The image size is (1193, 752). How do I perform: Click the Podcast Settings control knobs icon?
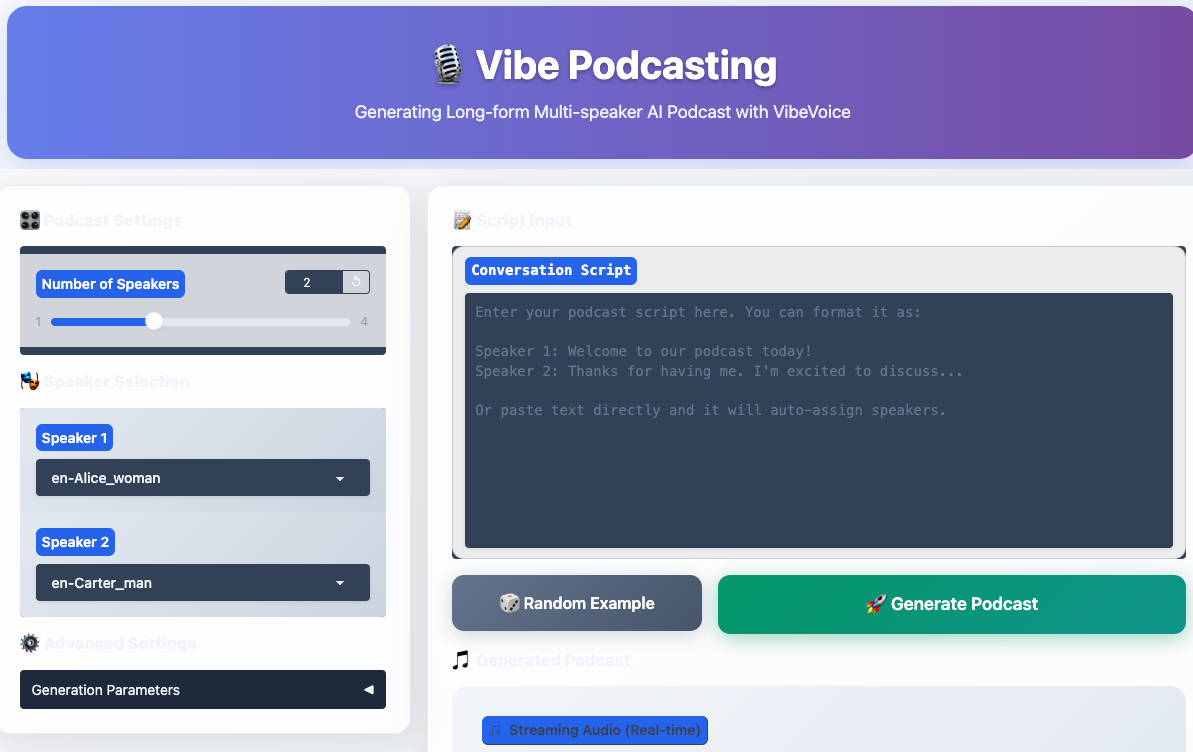click(30, 221)
